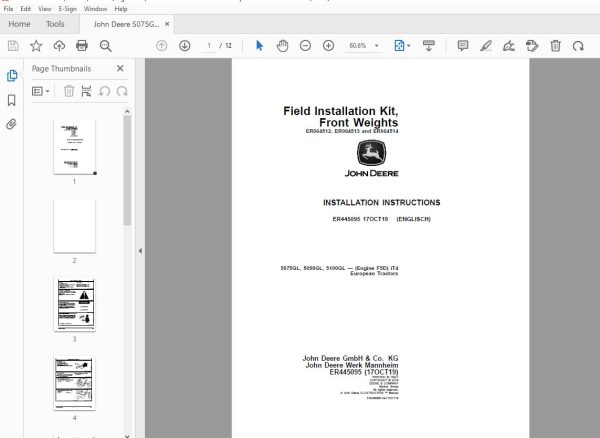Click the Stamp tool icon
Screen dimensions: 600x438
(x=532, y=46)
